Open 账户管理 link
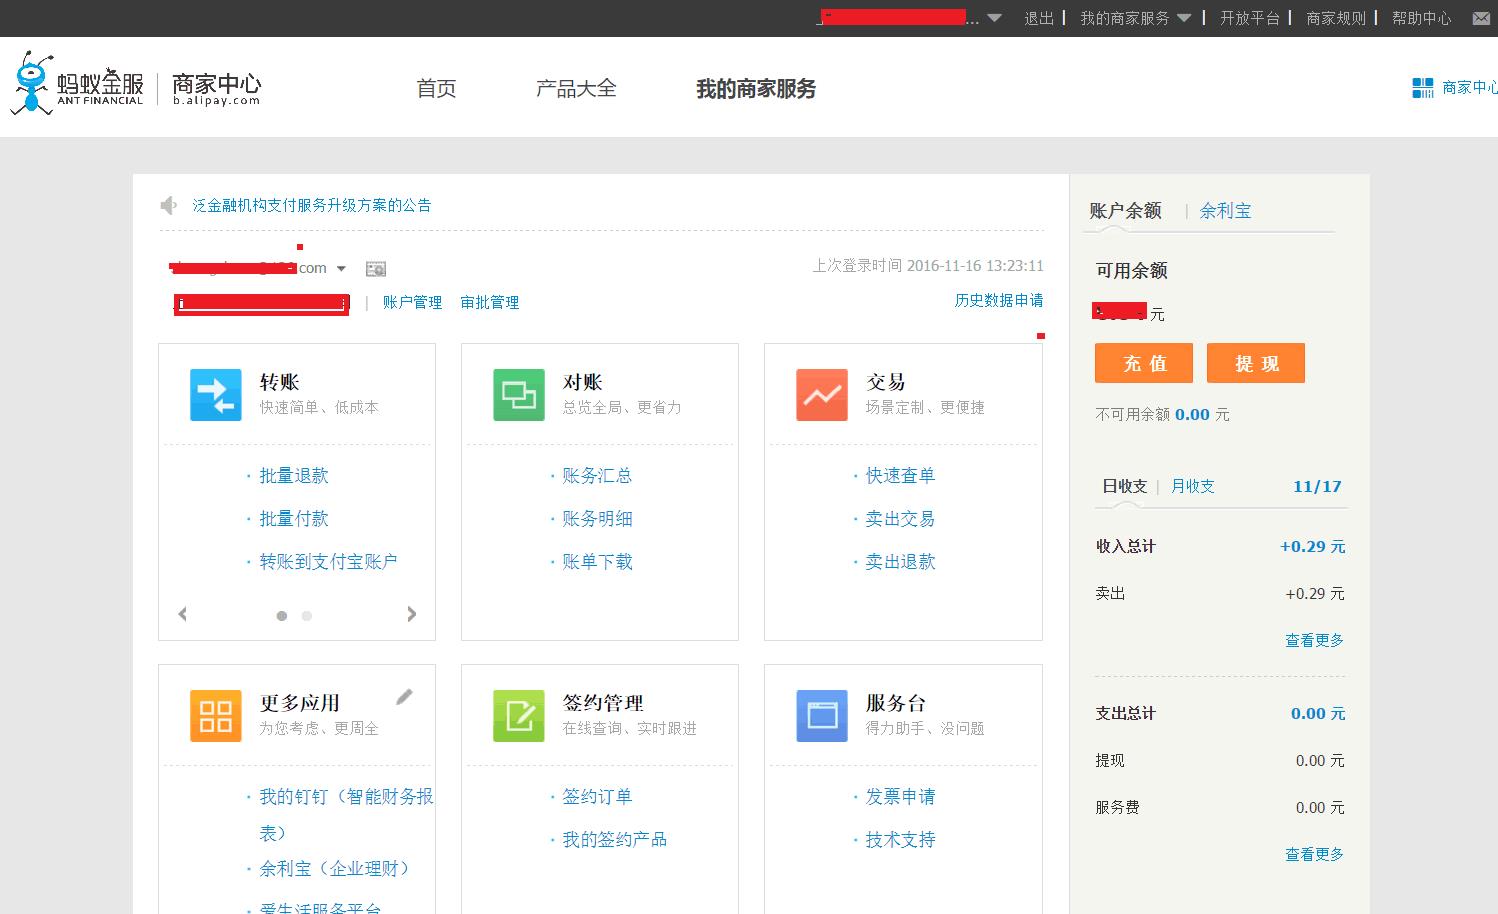The width and height of the screenshot is (1498, 914). click(x=412, y=302)
